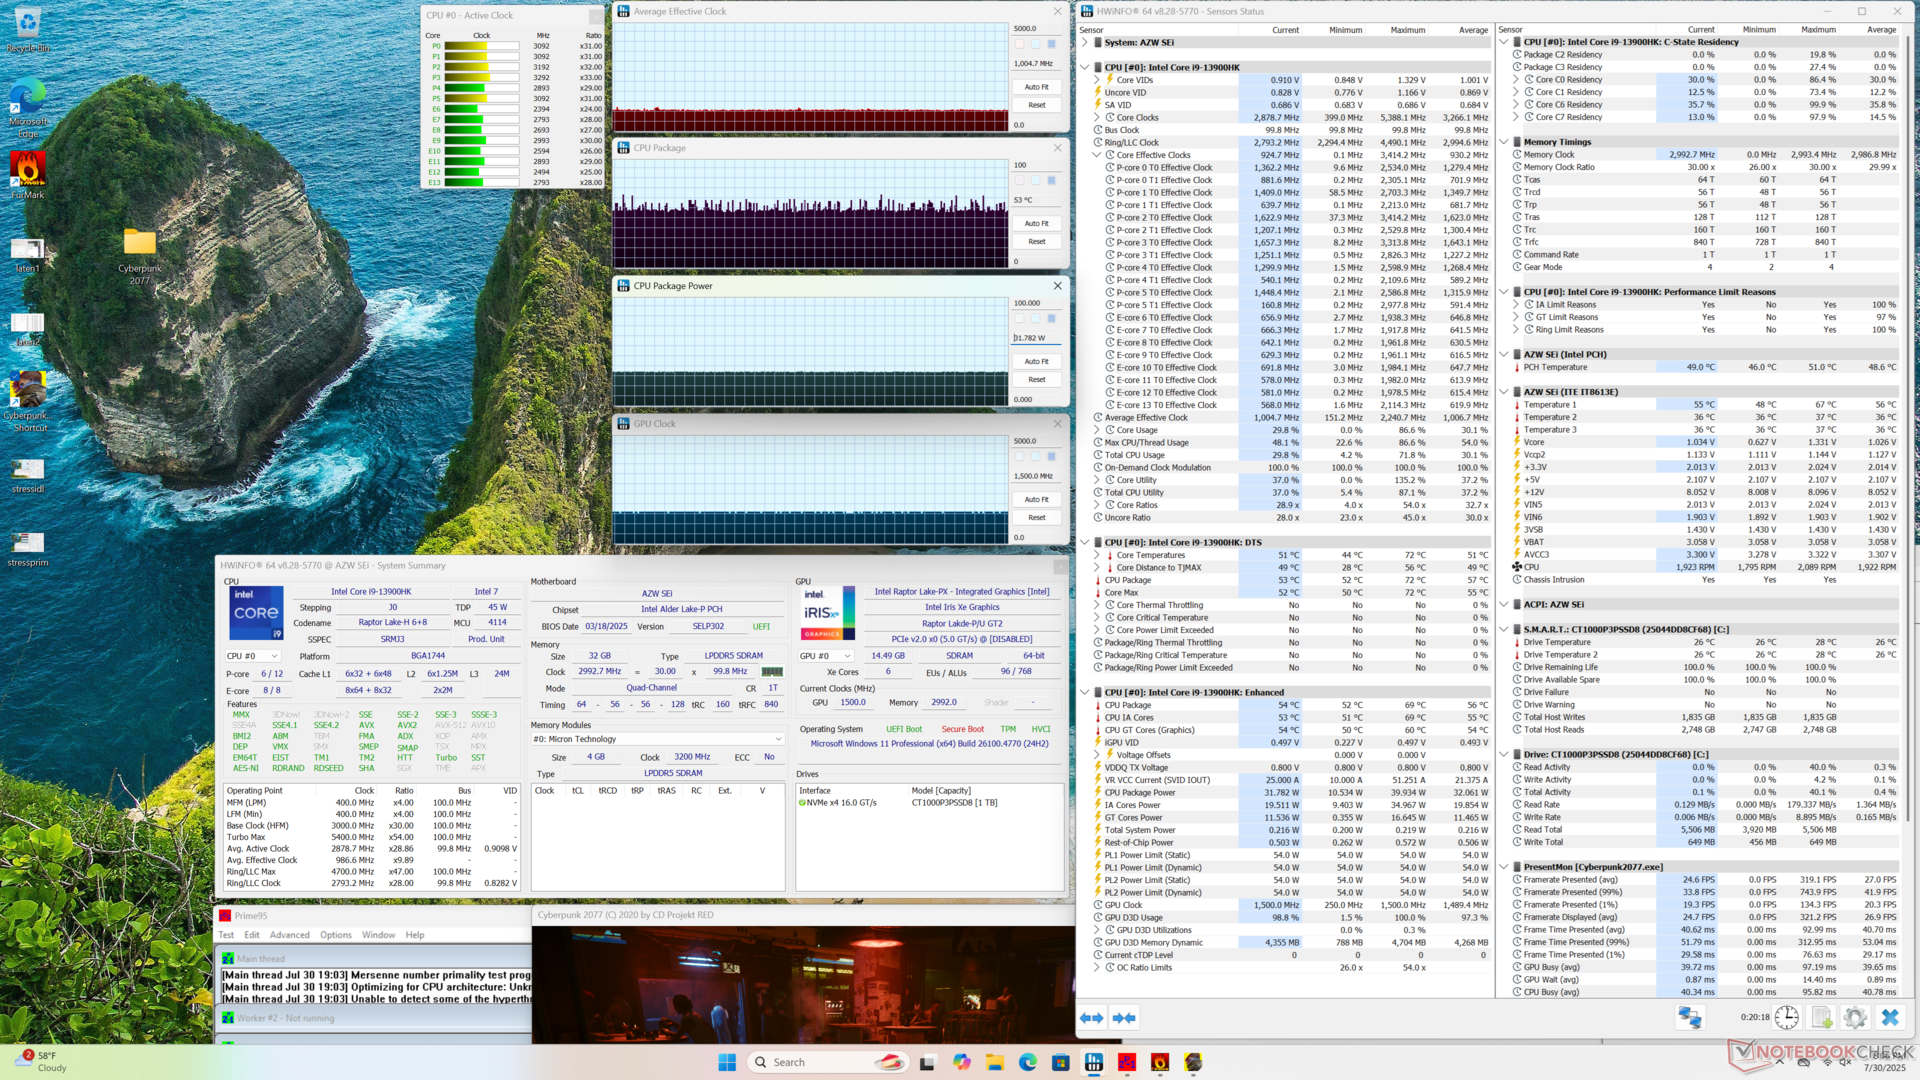The height and width of the screenshot is (1080, 1920).
Task: Edit the 100.000 max field in CPU Package Power graph
Action: [x=1035, y=303]
